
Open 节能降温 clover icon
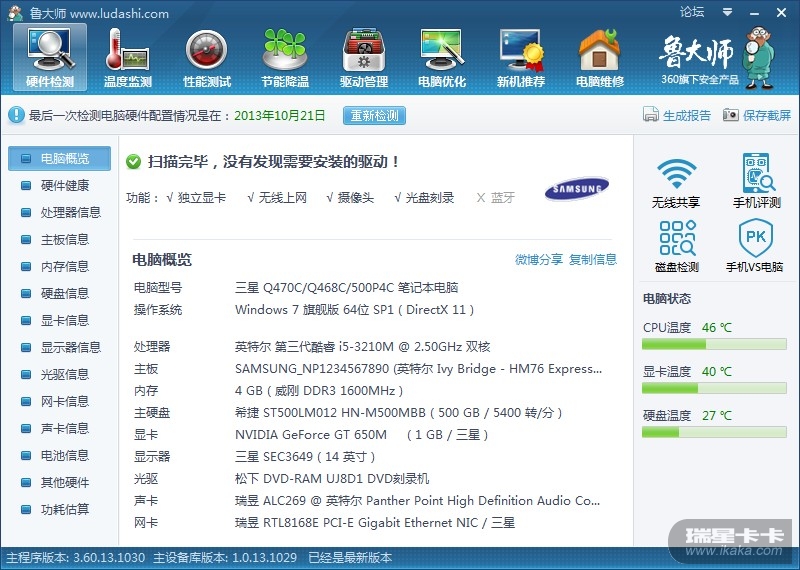coord(285,57)
